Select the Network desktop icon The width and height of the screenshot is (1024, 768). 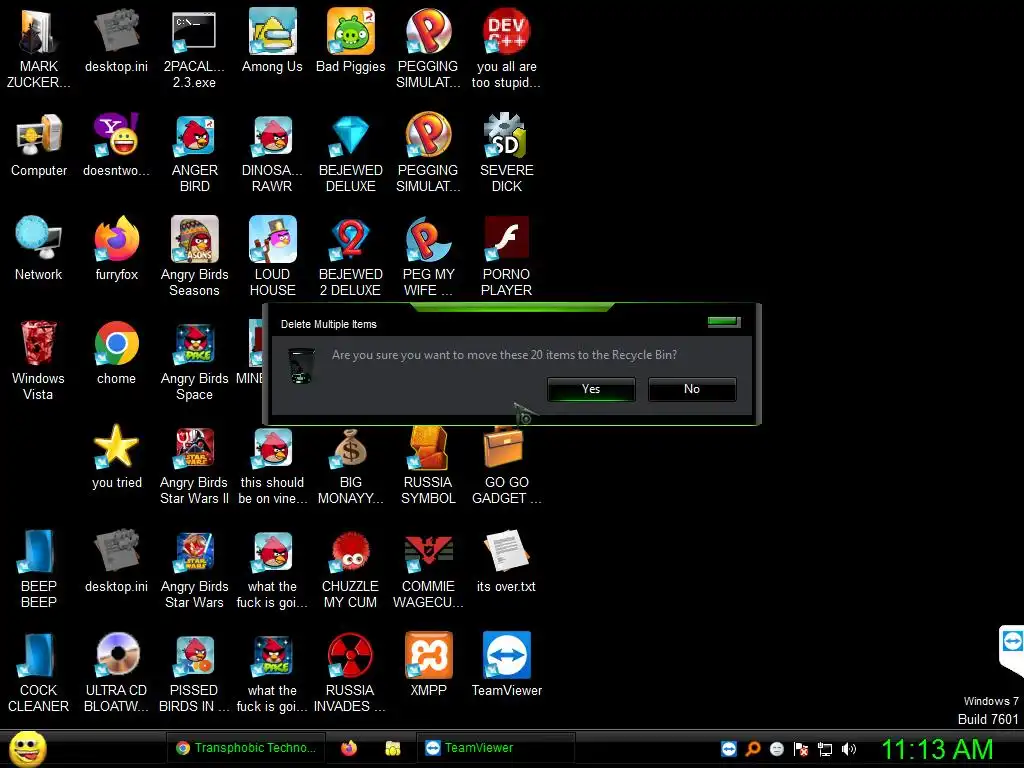[39, 249]
